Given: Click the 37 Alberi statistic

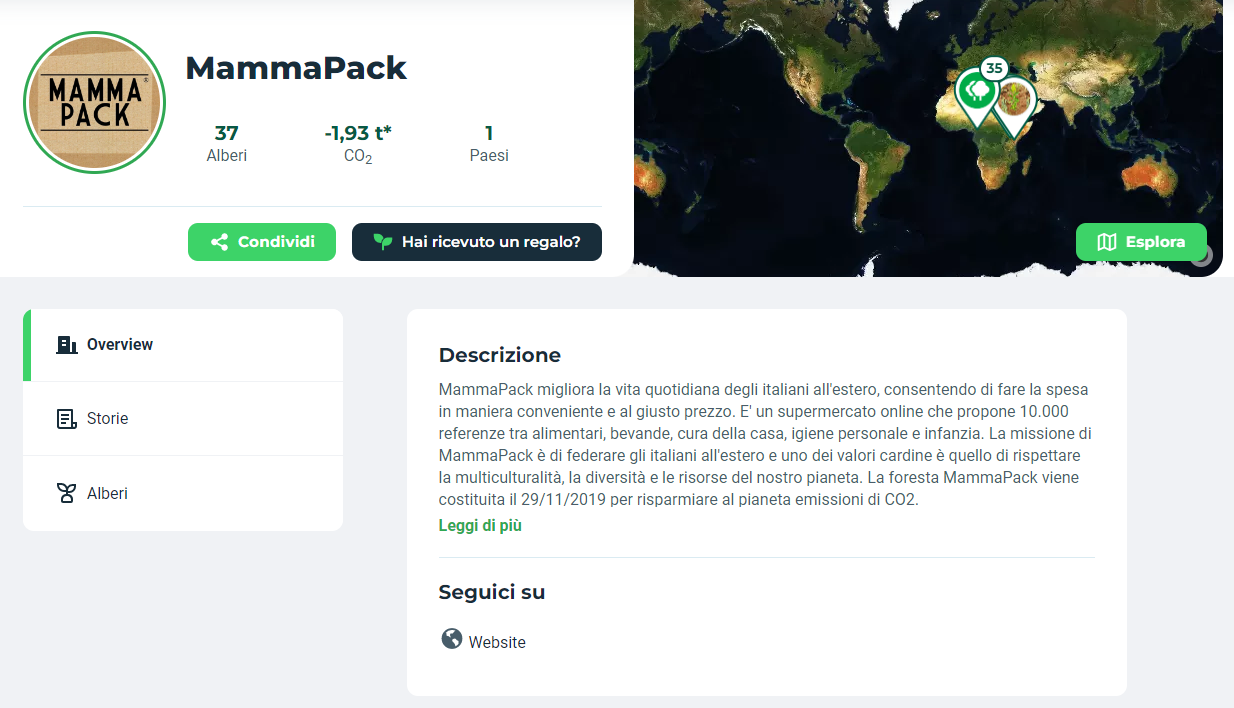Looking at the screenshot, I should [x=227, y=144].
